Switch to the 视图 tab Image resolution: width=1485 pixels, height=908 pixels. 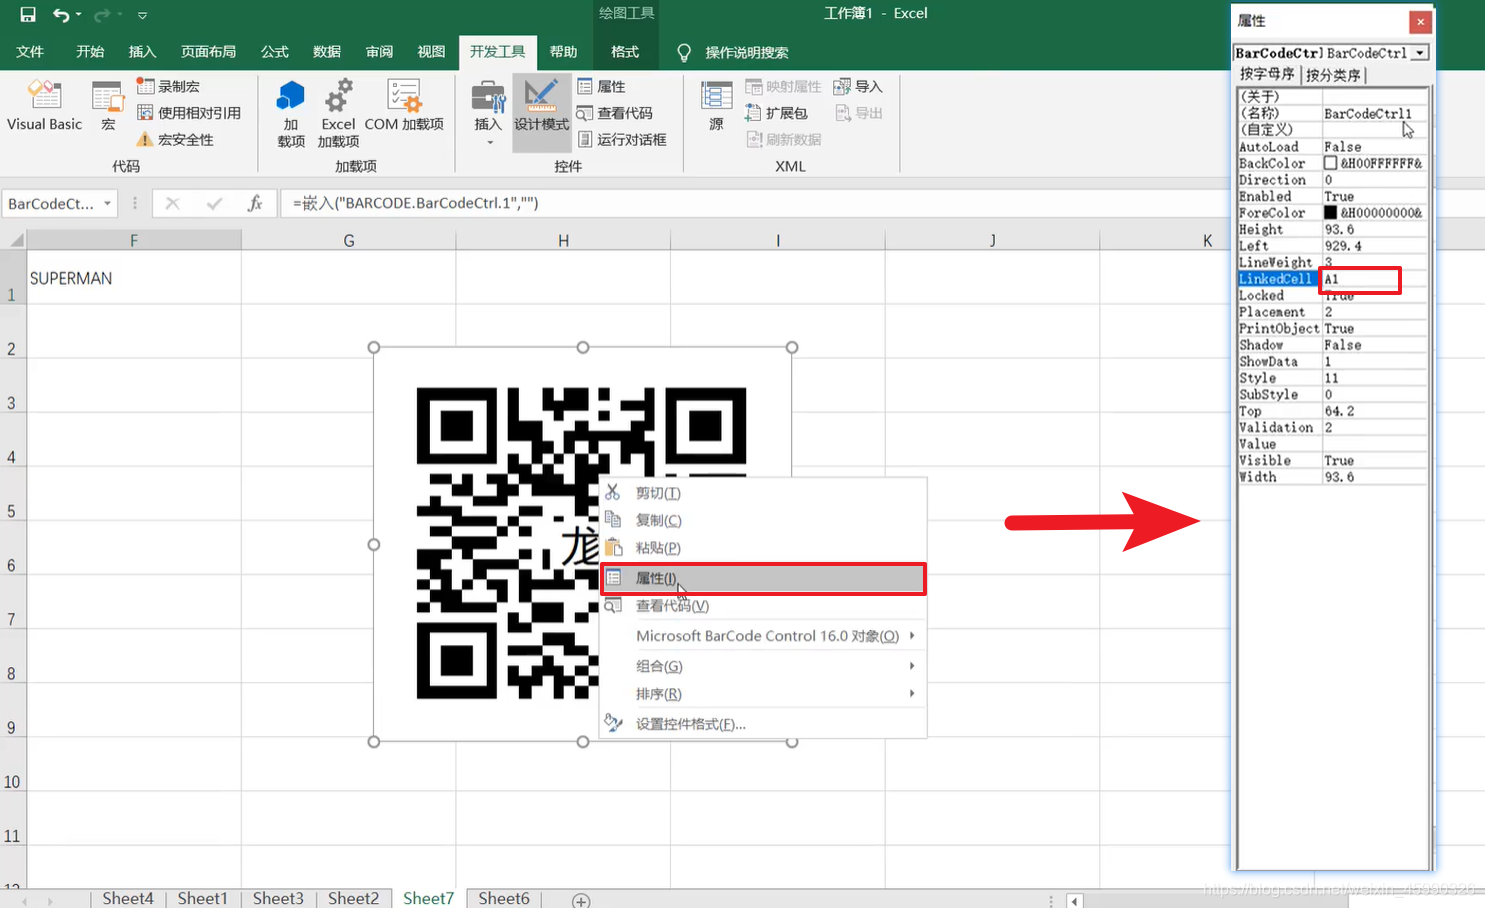(431, 52)
